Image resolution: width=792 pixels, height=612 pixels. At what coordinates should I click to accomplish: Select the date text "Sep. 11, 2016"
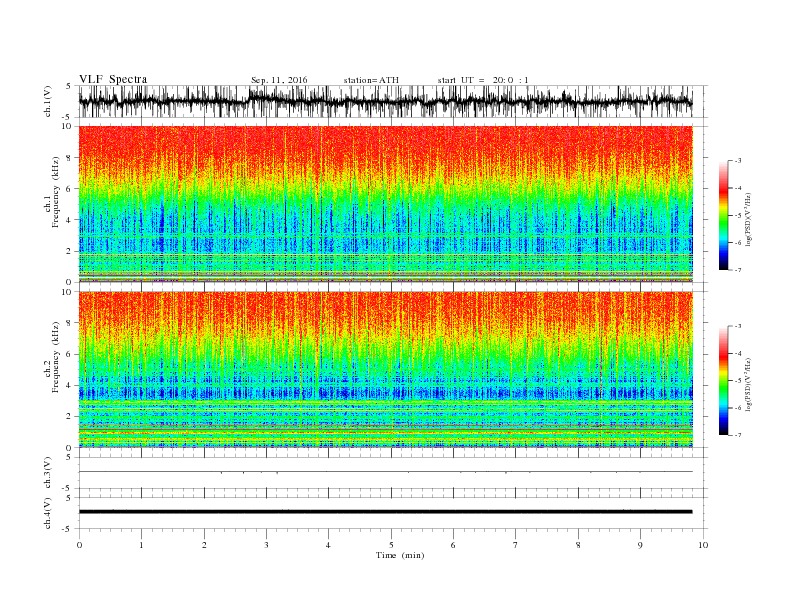(279, 80)
